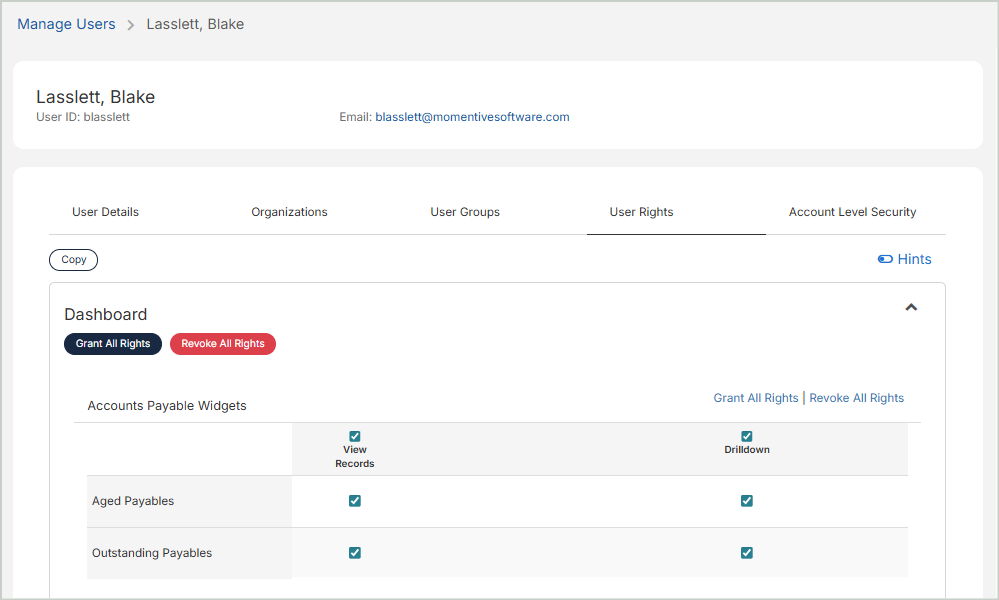Image resolution: width=999 pixels, height=600 pixels.
Task: Open the Manage Users breadcrumb link
Action: tap(66, 24)
